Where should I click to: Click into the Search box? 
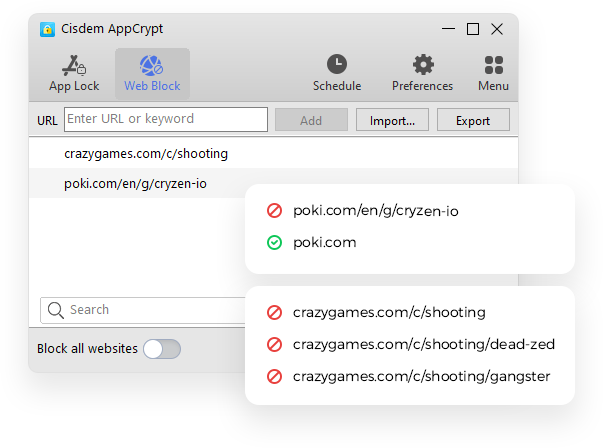[143, 310]
